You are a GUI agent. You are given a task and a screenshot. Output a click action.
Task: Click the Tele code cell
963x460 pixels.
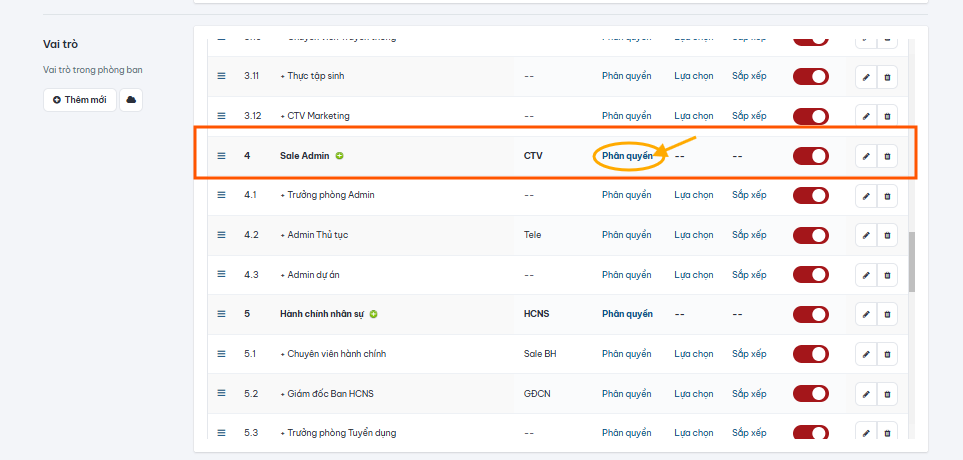coord(532,235)
